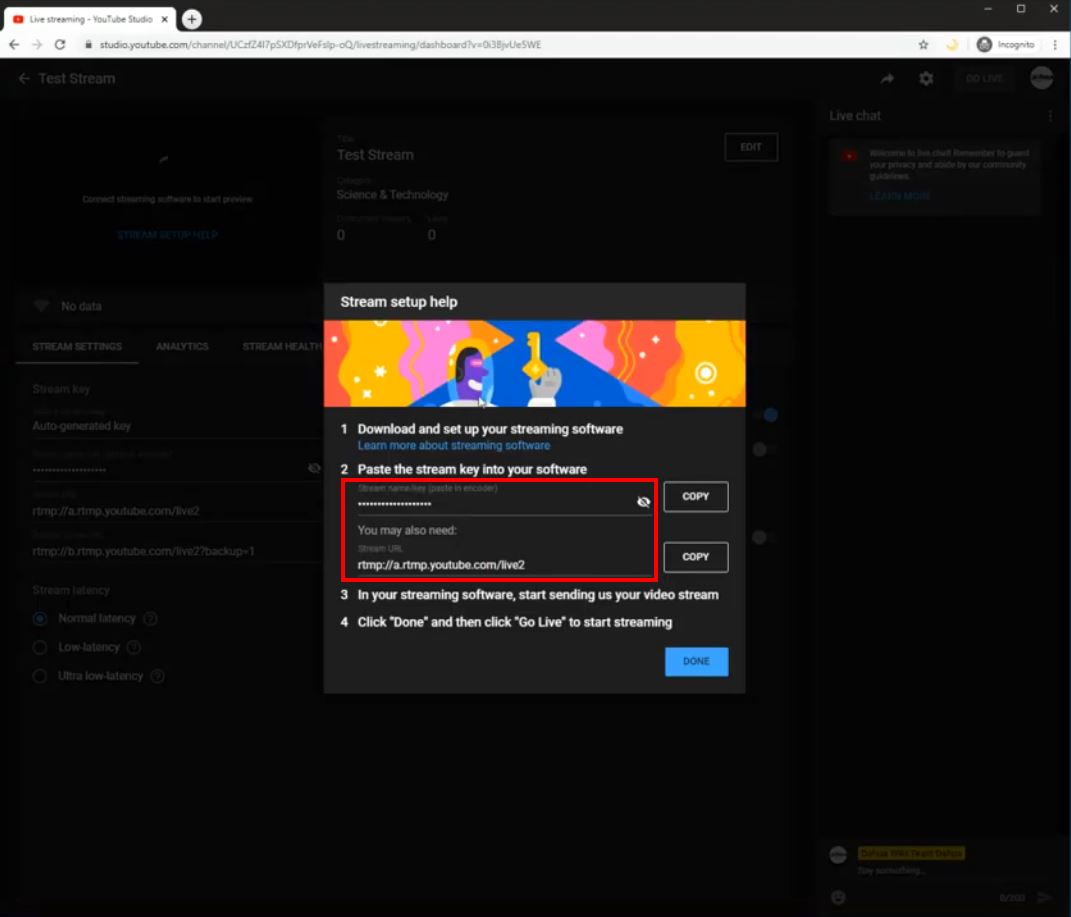The width and height of the screenshot is (1071, 917).
Task: Open the channel avatar menu
Action: [x=1042, y=79]
